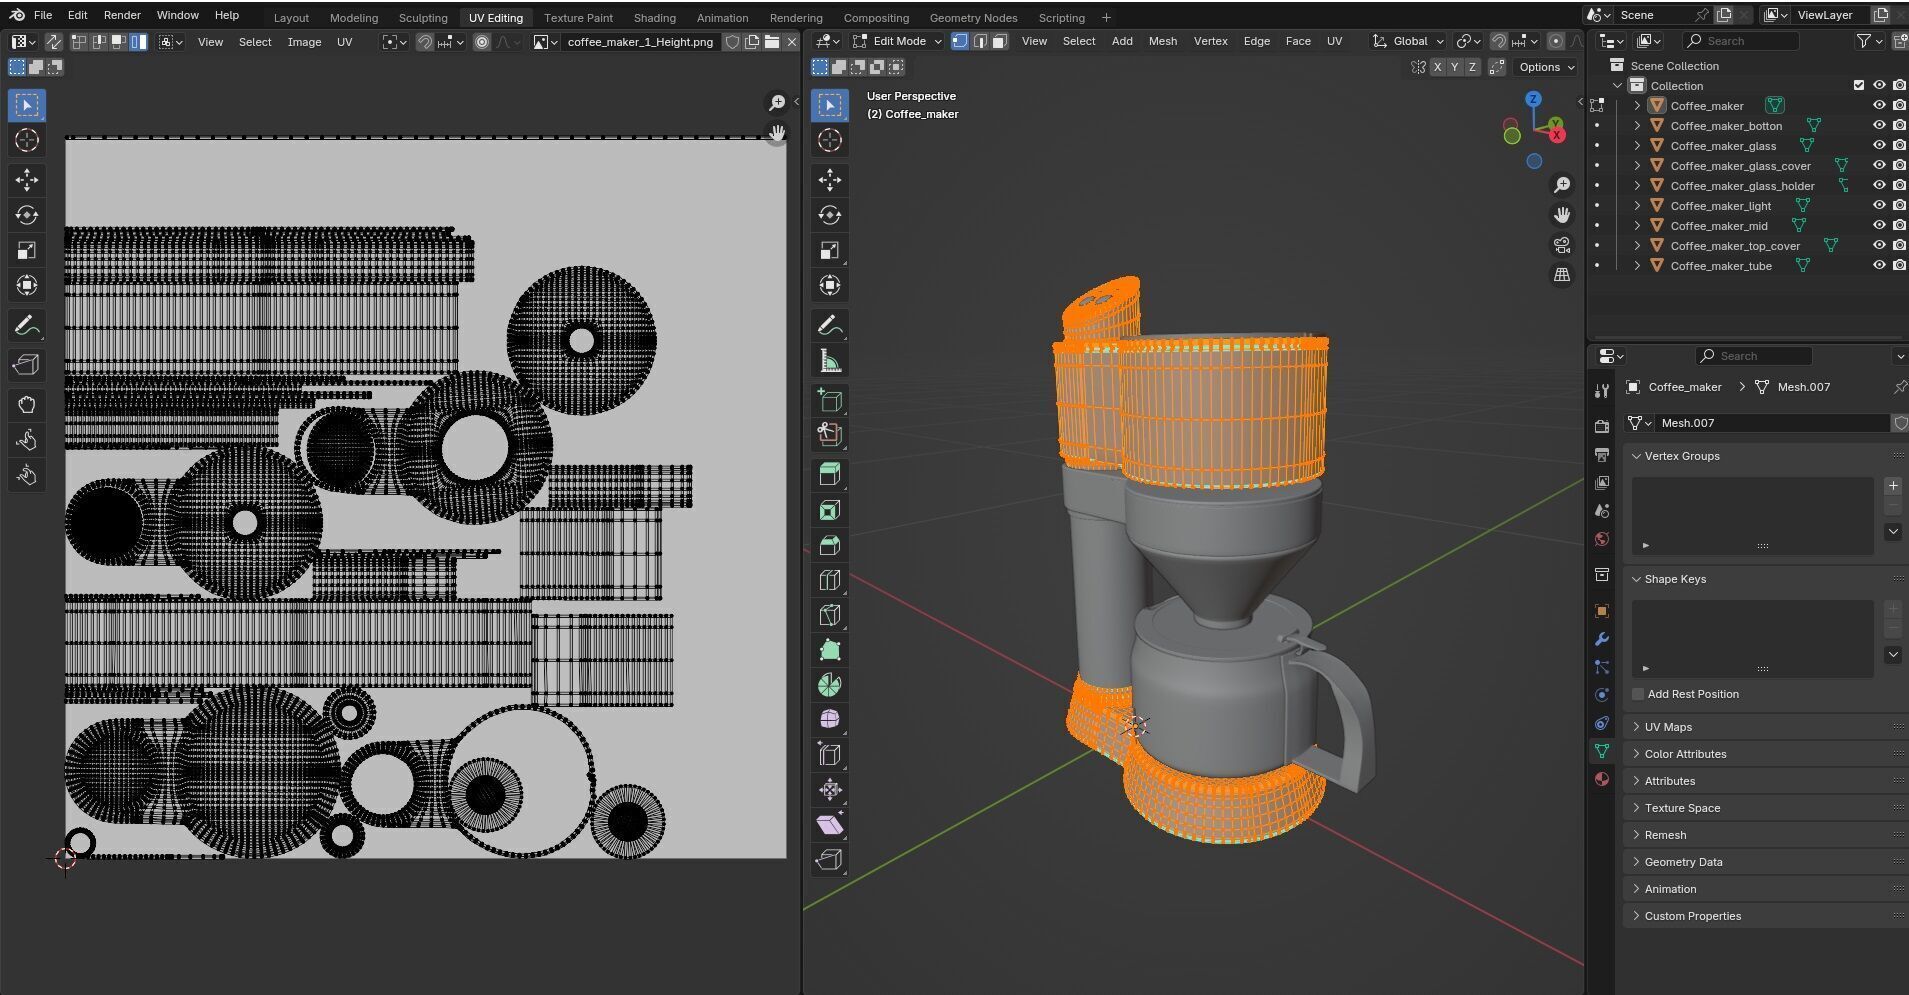Viewport: 1909px width, 995px height.
Task: Select the Relax tool in UV editor
Action: click(x=27, y=440)
